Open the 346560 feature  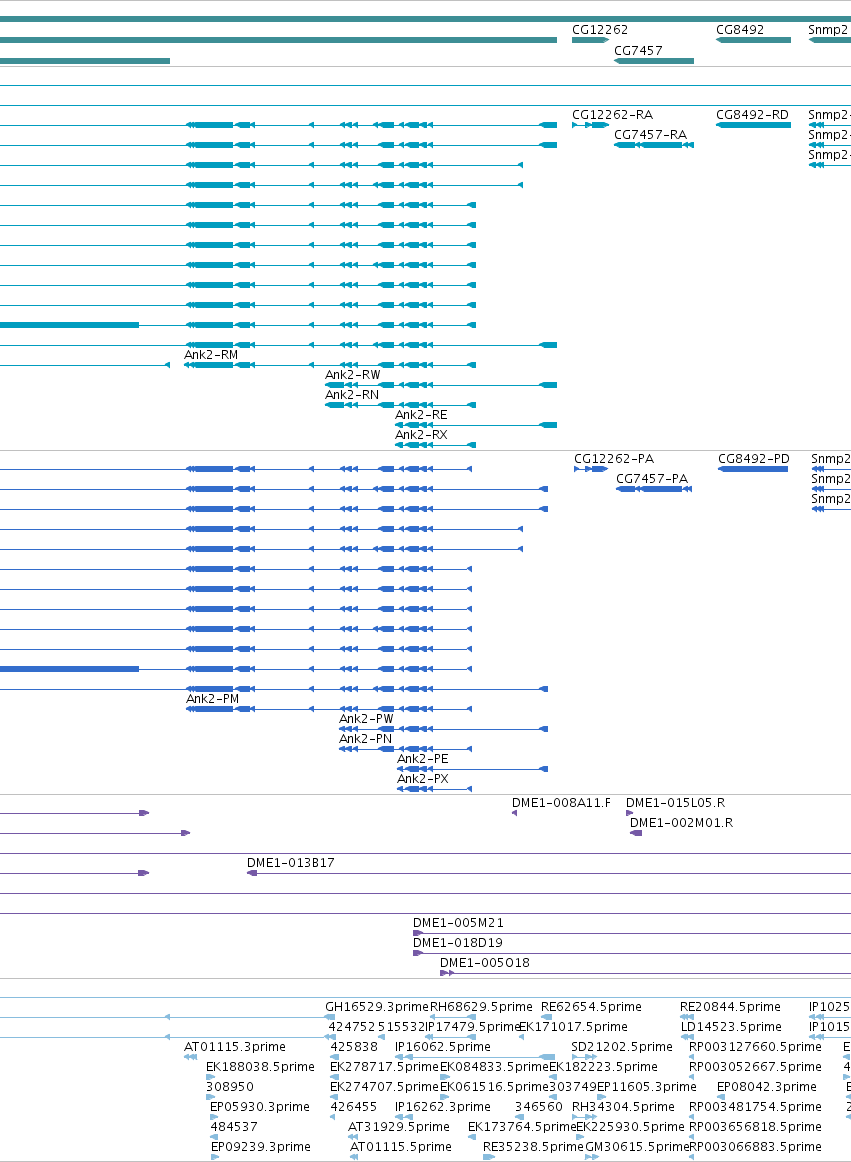pos(539,1107)
